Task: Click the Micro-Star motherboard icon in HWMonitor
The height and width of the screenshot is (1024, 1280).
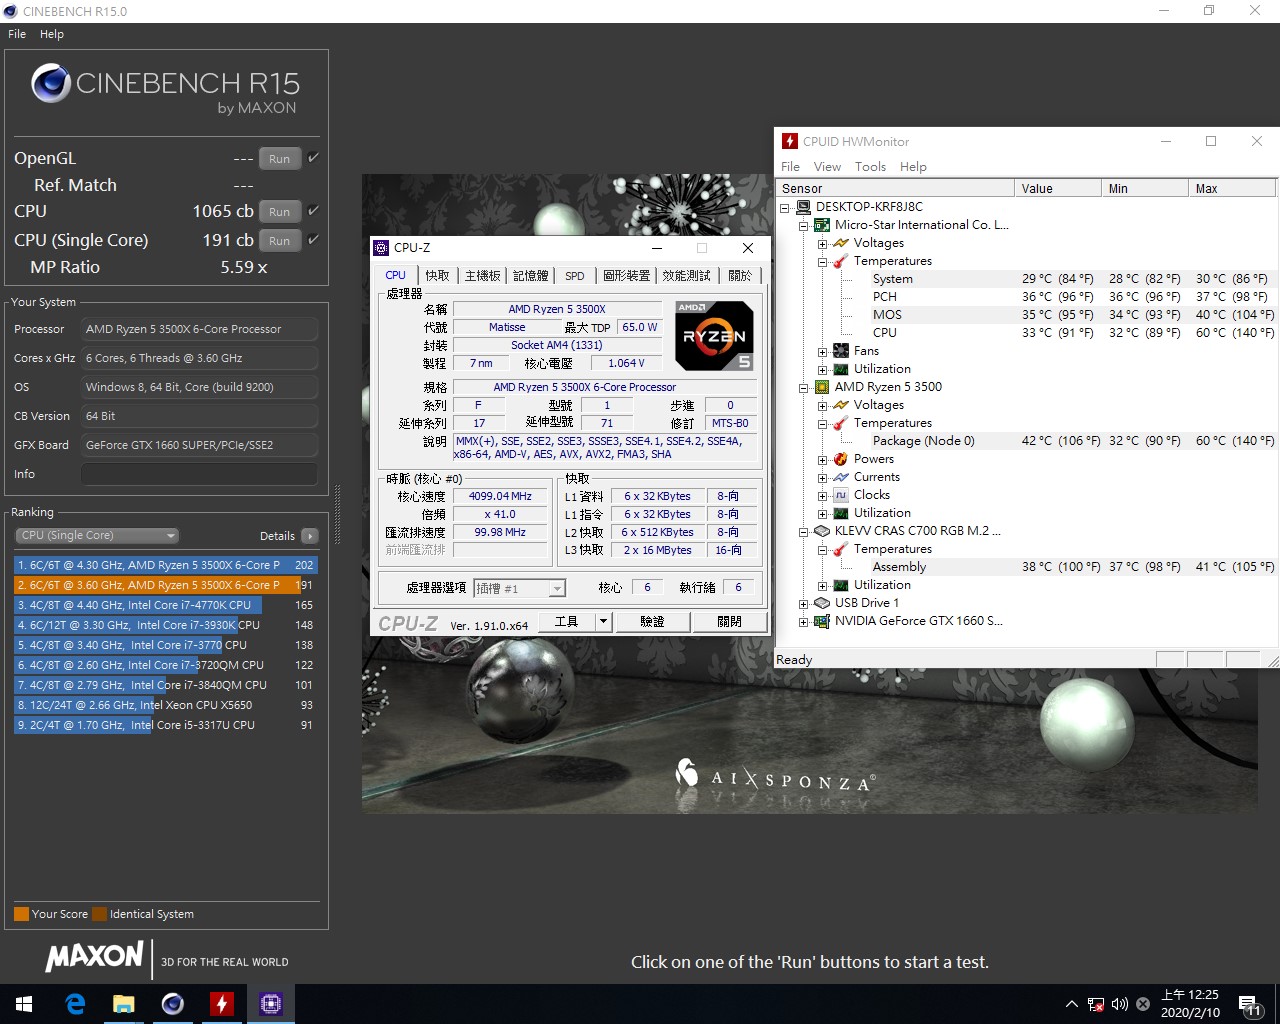Action: pos(822,225)
